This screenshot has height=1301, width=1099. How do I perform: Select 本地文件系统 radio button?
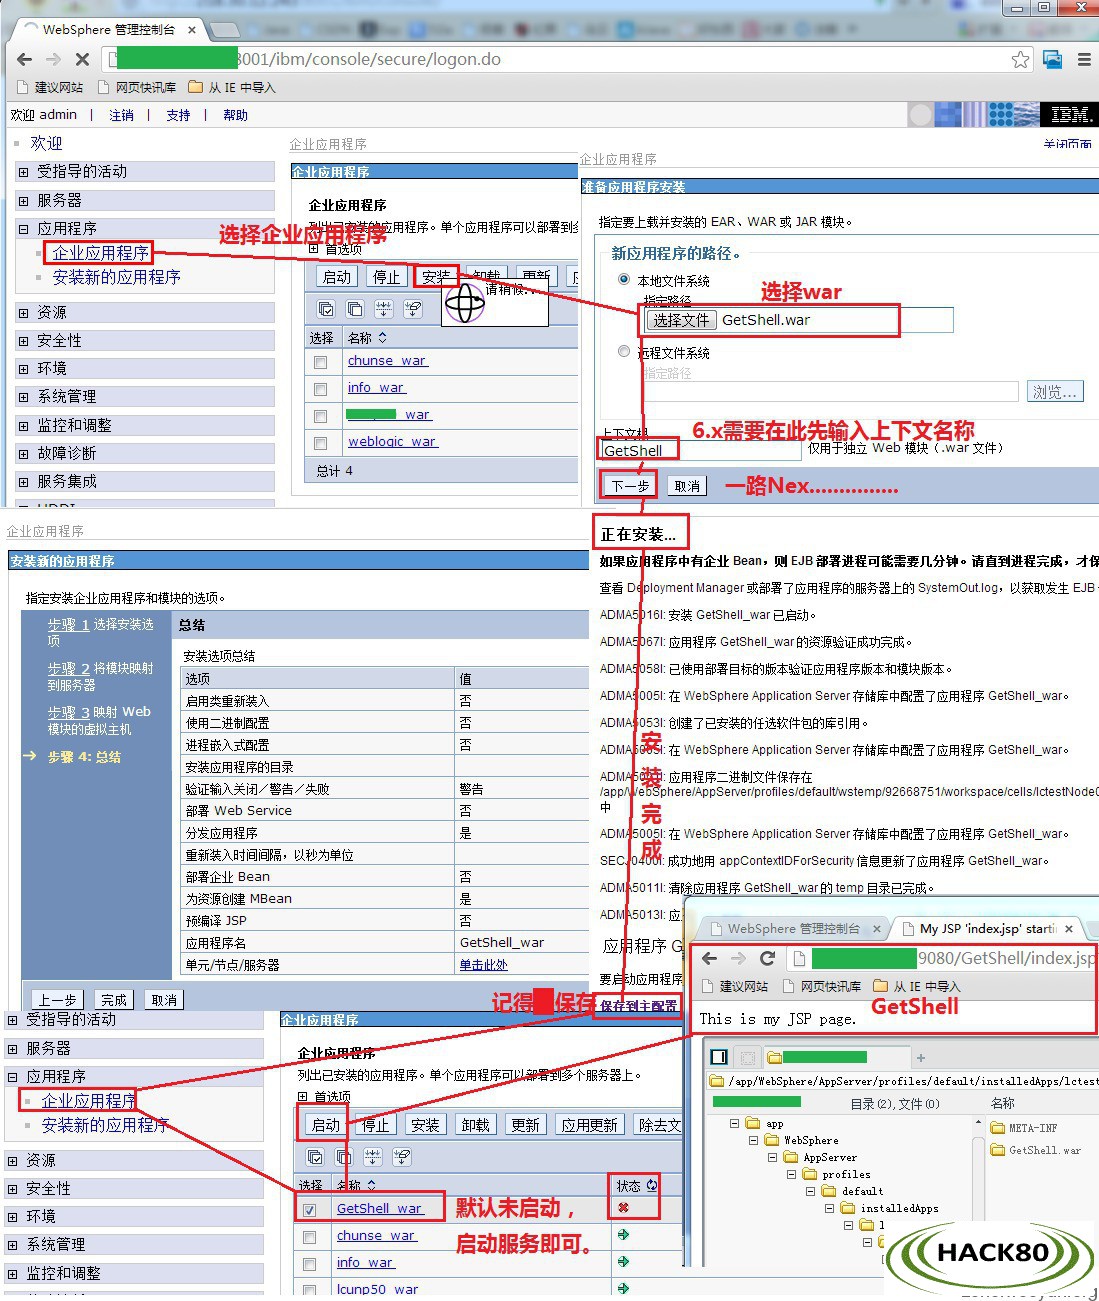coord(624,279)
